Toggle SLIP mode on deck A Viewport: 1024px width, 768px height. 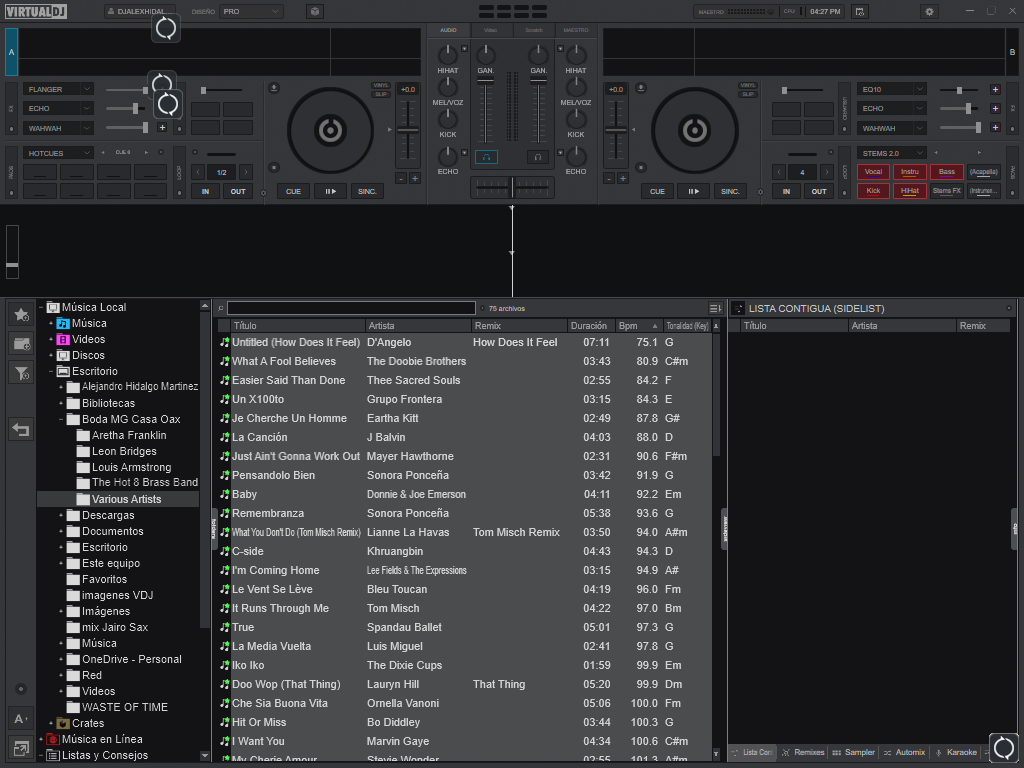pos(381,94)
